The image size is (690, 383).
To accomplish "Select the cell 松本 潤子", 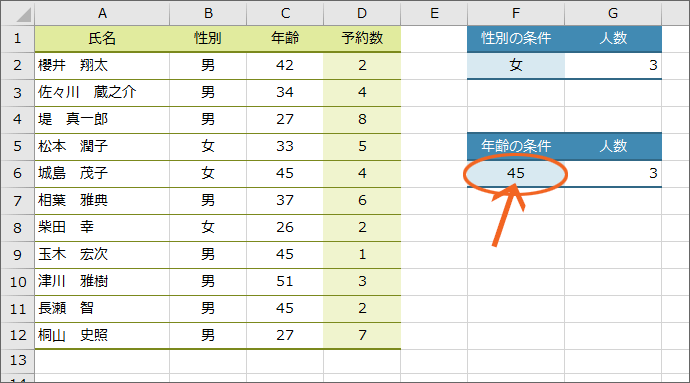I will pyautogui.click(x=102, y=147).
